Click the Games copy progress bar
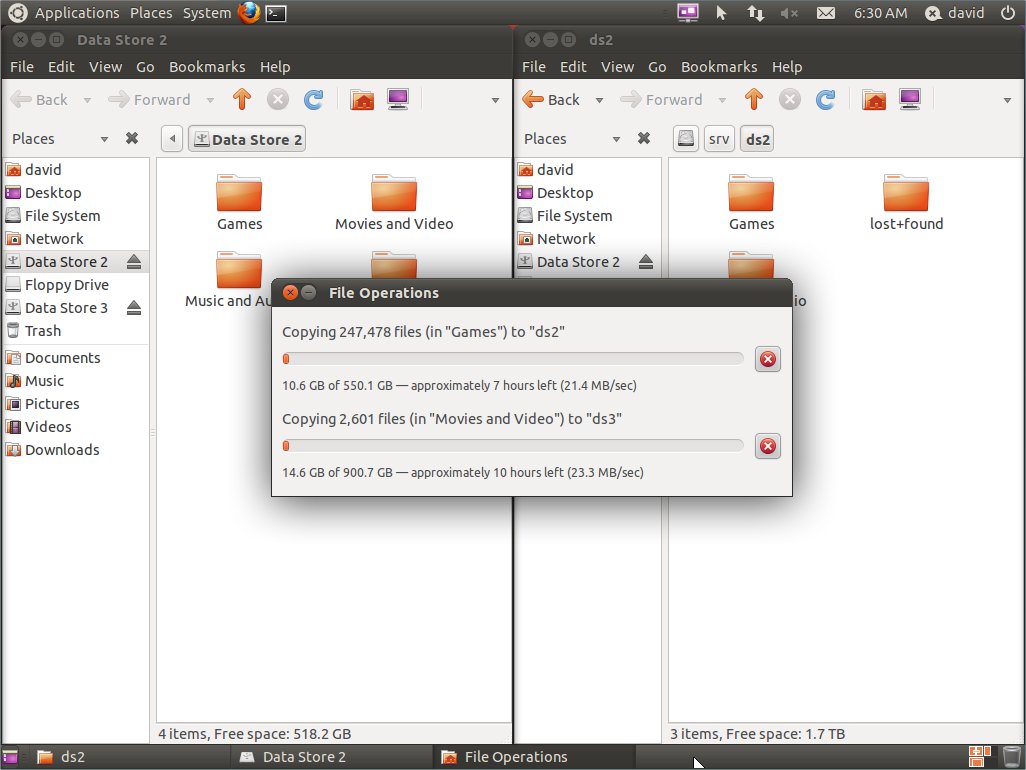This screenshot has width=1026, height=770. [x=513, y=359]
